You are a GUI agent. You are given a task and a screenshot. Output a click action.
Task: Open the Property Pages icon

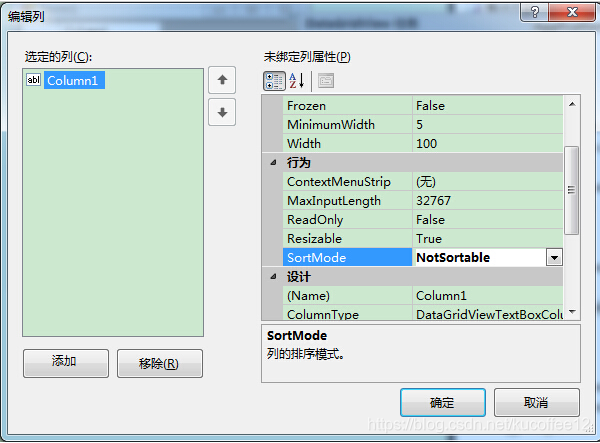(x=326, y=81)
